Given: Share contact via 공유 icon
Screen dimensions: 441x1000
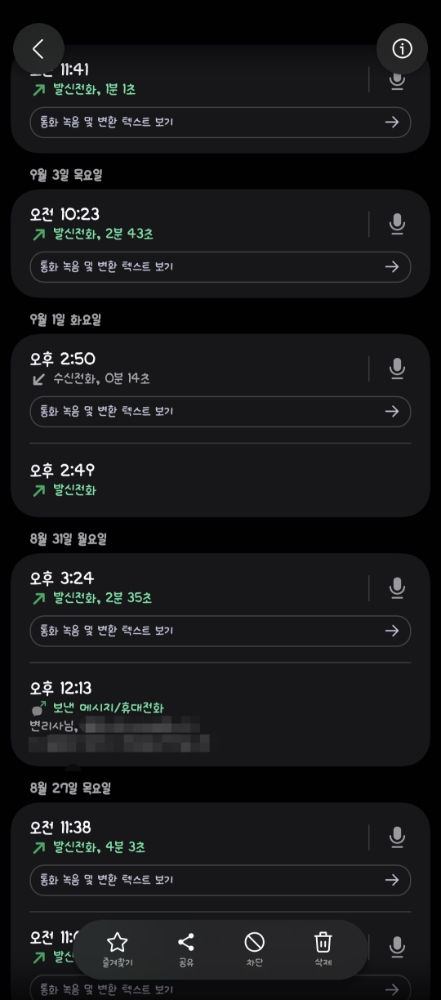Looking at the screenshot, I should [186, 949].
